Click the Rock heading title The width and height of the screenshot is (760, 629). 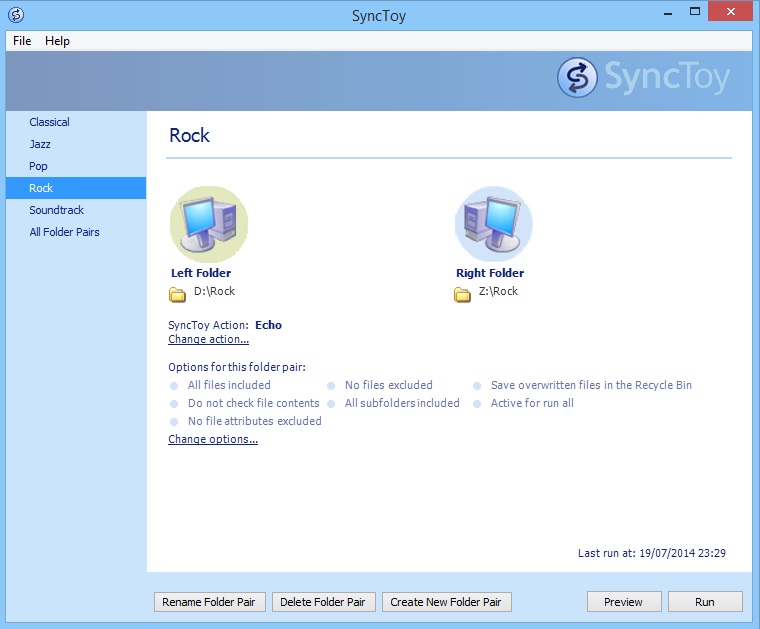pyautogui.click(x=190, y=135)
